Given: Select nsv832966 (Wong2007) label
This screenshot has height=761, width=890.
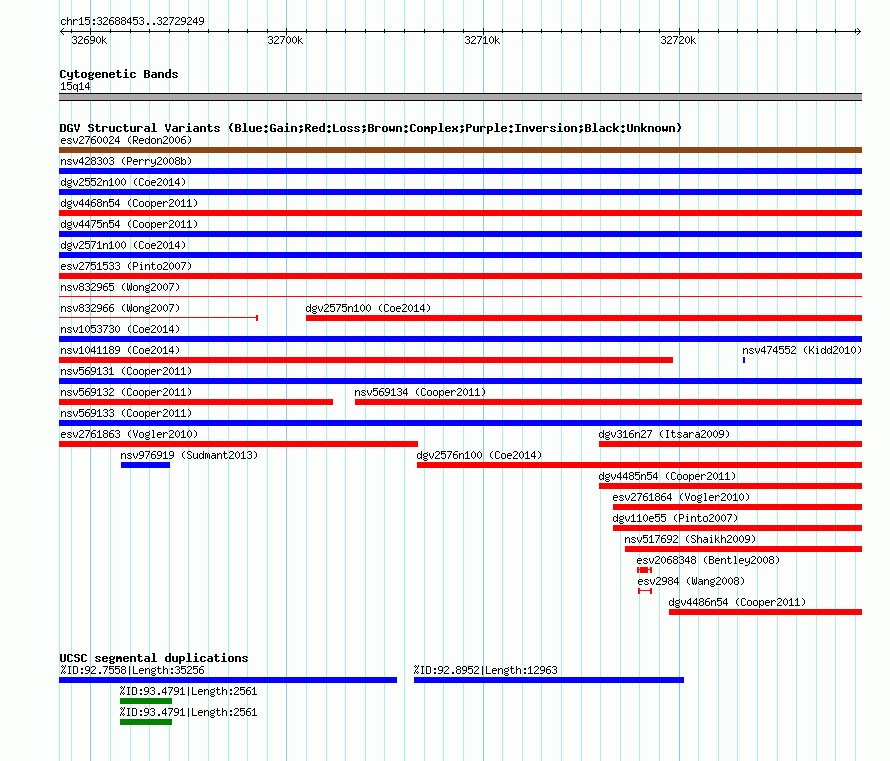Looking at the screenshot, I should click(x=120, y=308).
